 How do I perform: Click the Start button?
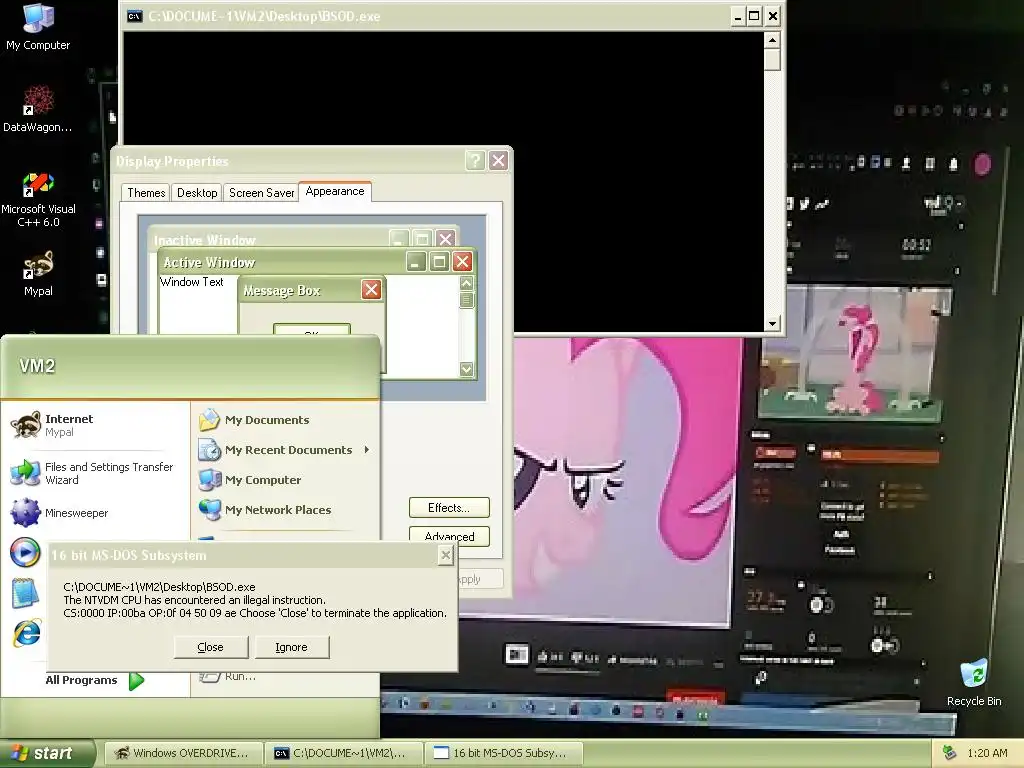[x=46, y=753]
